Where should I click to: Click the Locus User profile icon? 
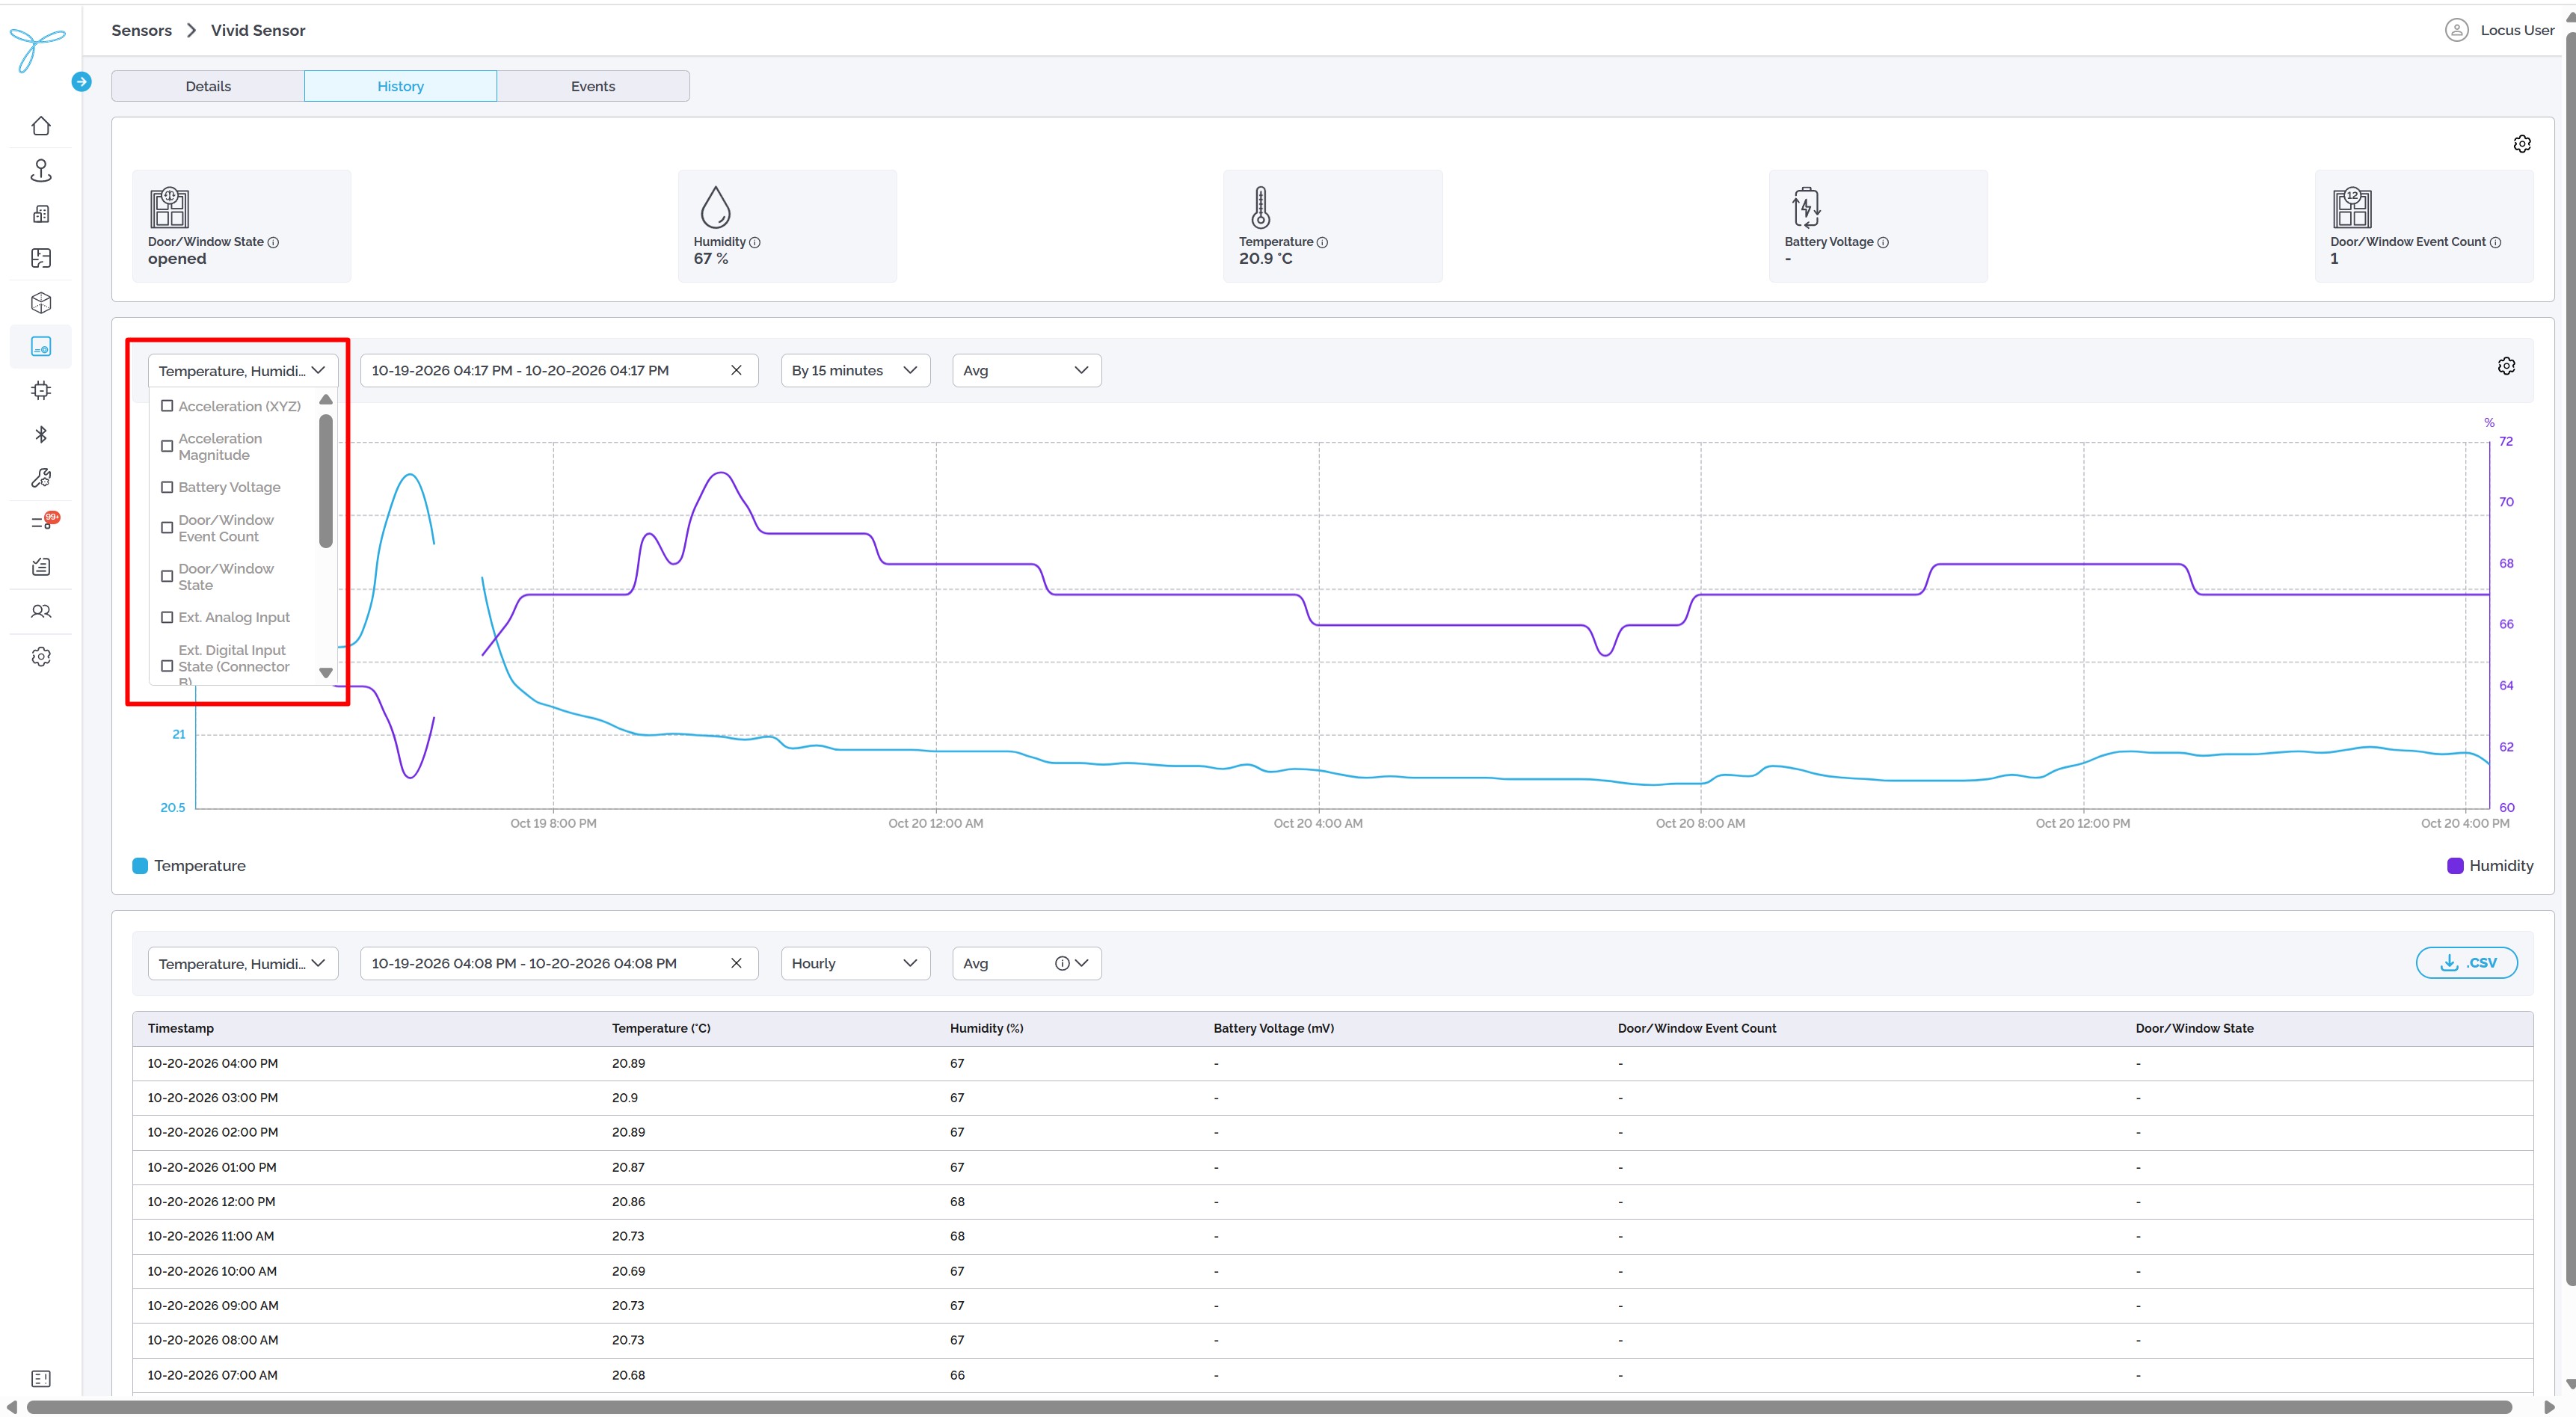2456,30
